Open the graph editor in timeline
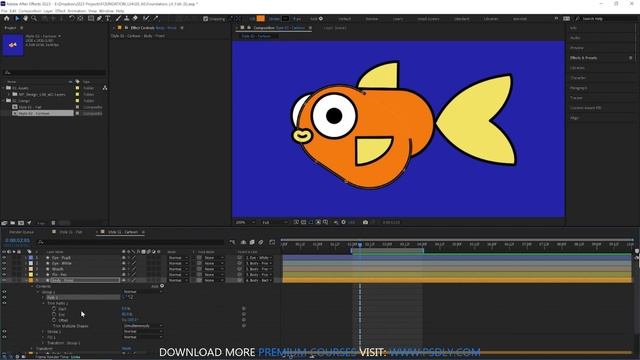 tap(272, 242)
